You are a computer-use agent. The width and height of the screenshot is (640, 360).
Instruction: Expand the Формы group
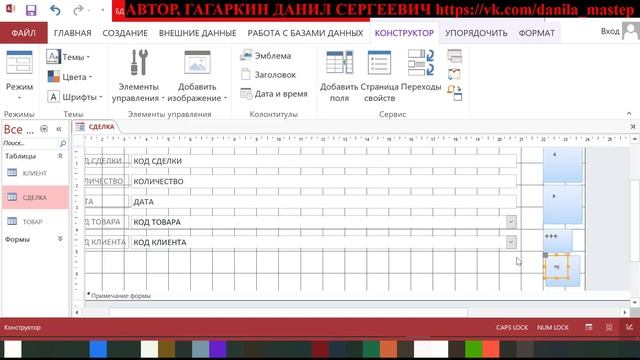60,239
